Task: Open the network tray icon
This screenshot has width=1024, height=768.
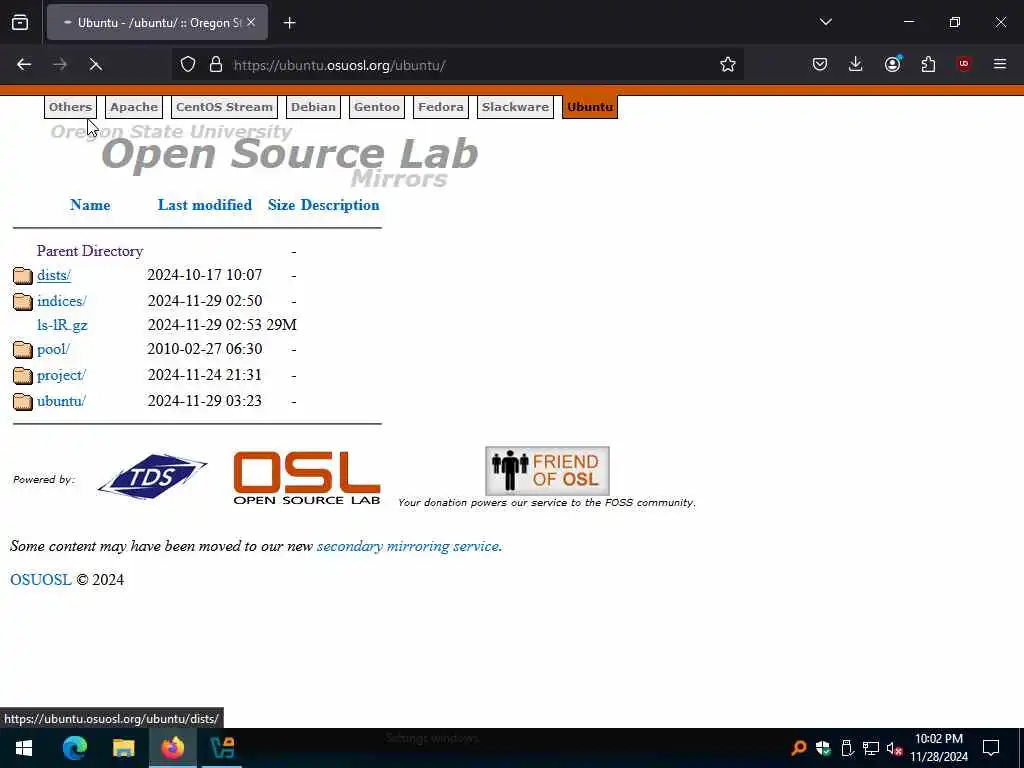Action: click(x=871, y=748)
